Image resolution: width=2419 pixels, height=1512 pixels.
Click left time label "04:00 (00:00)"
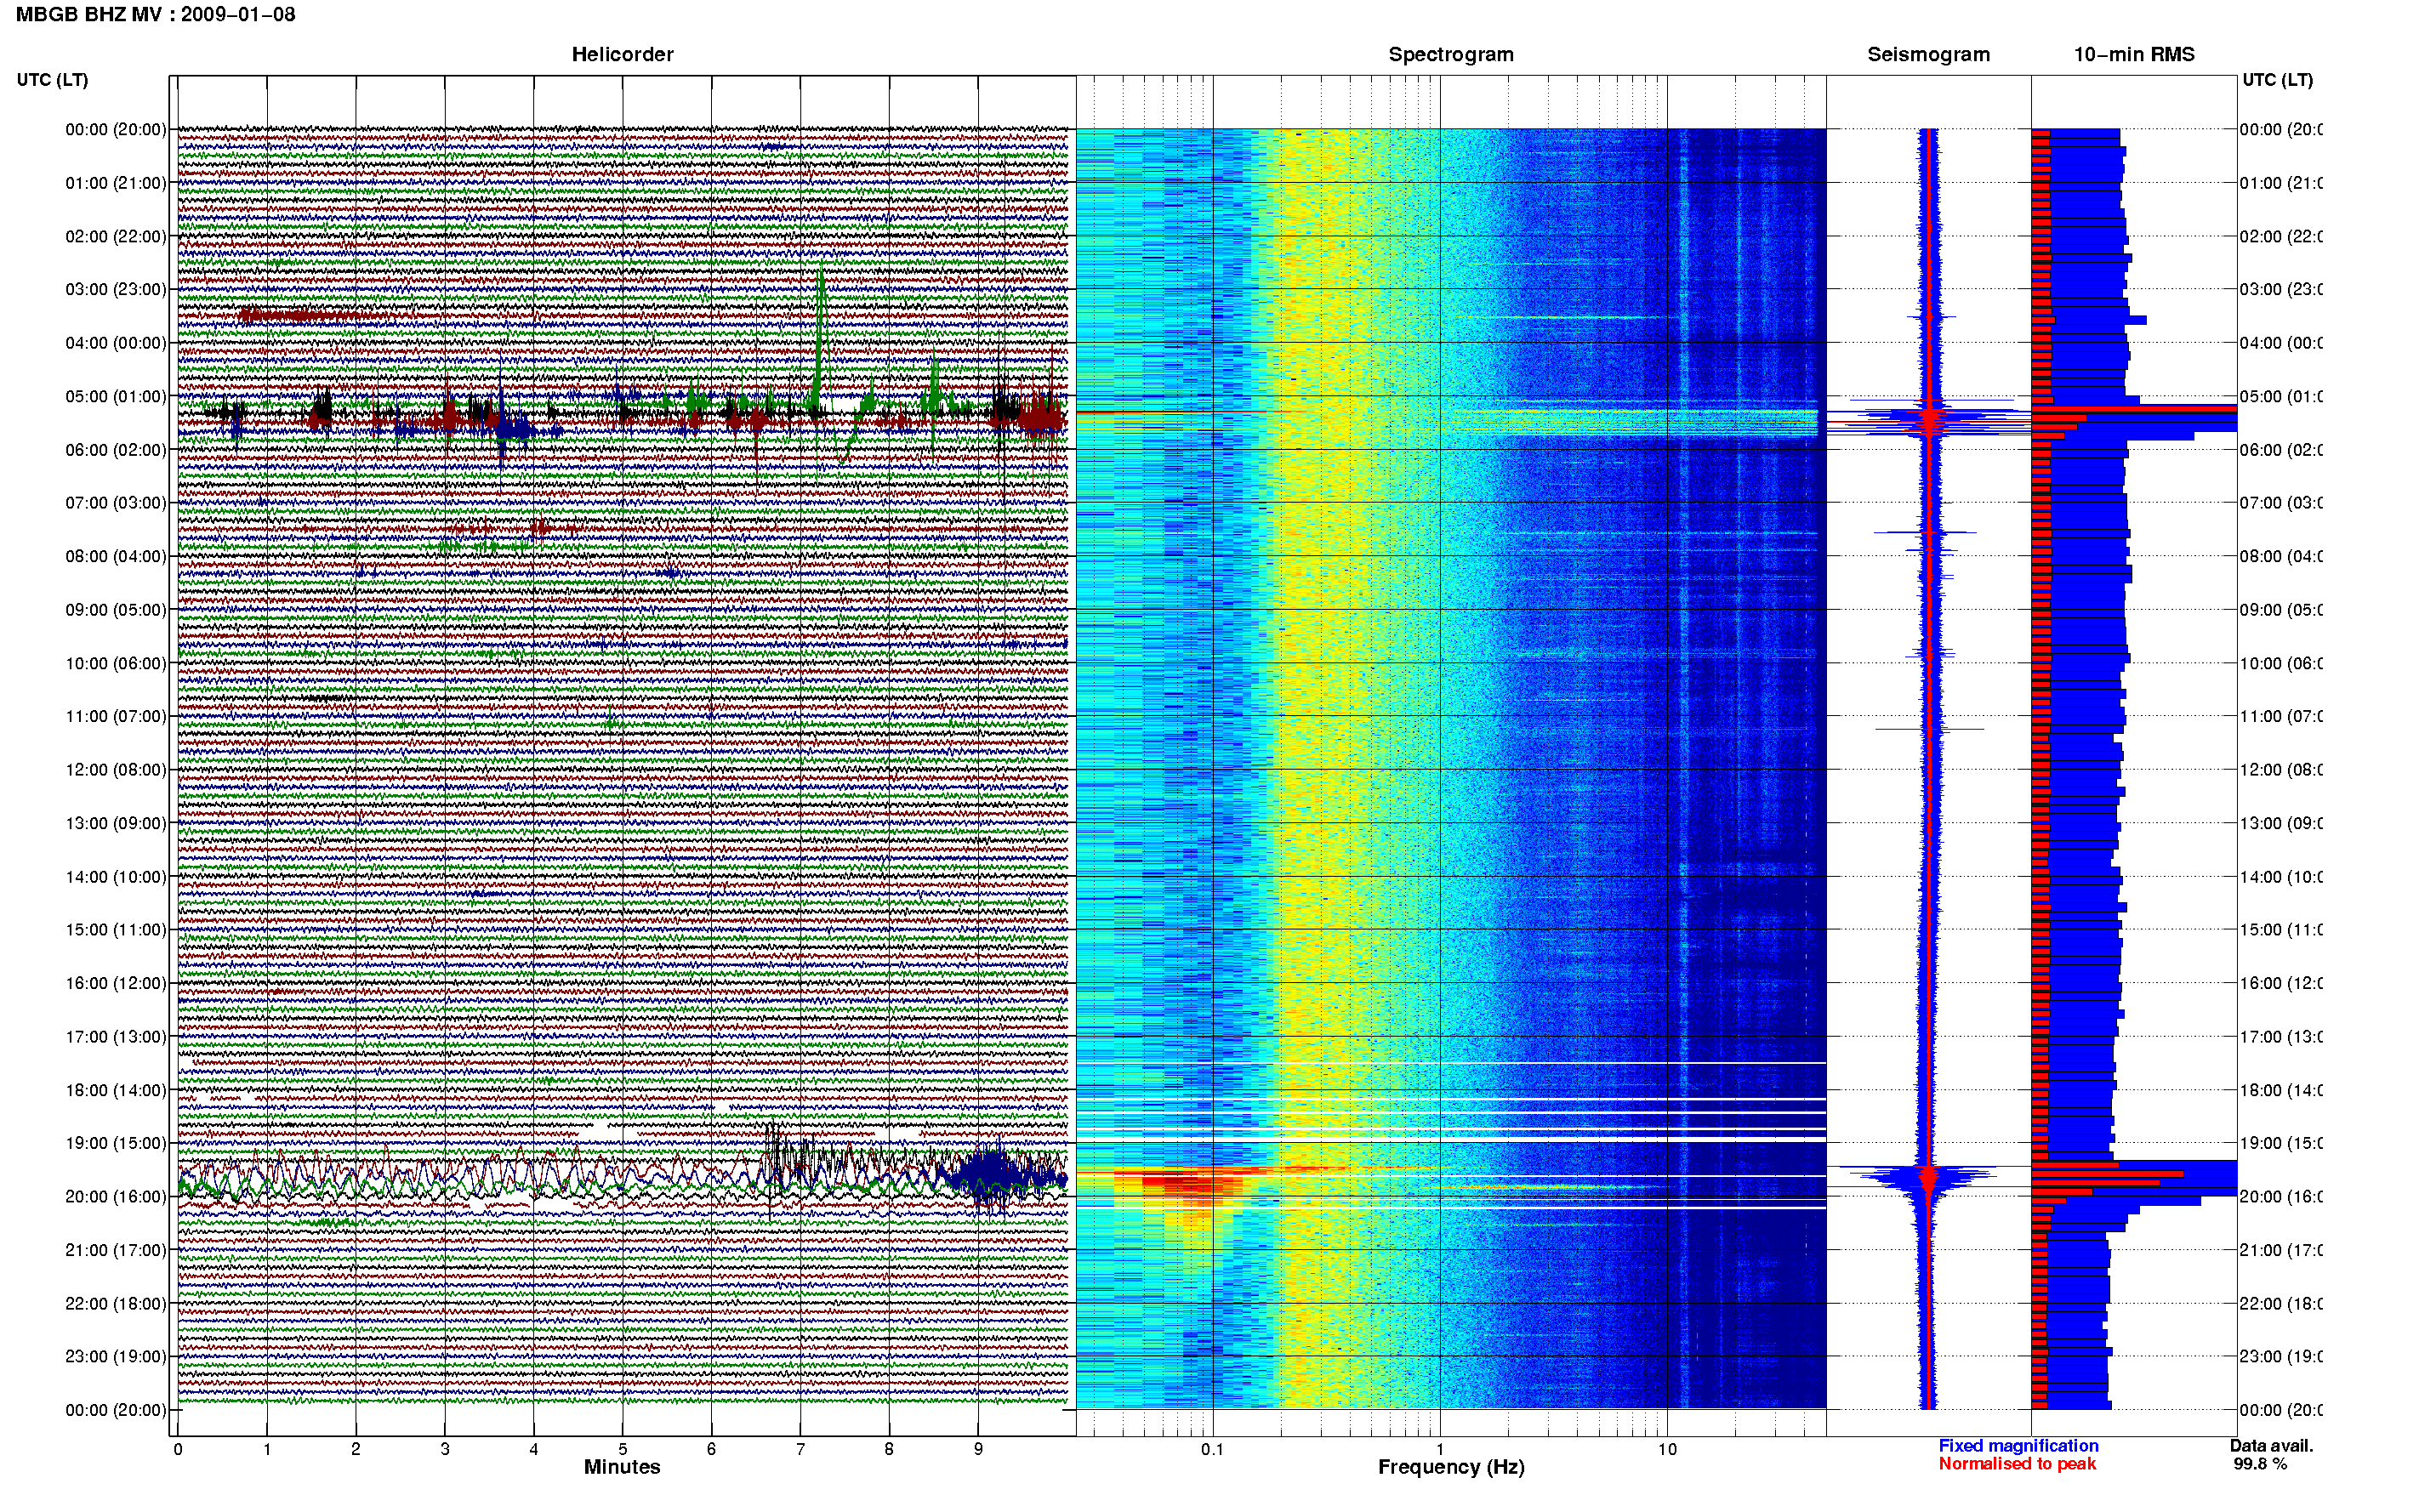click(x=116, y=343)
